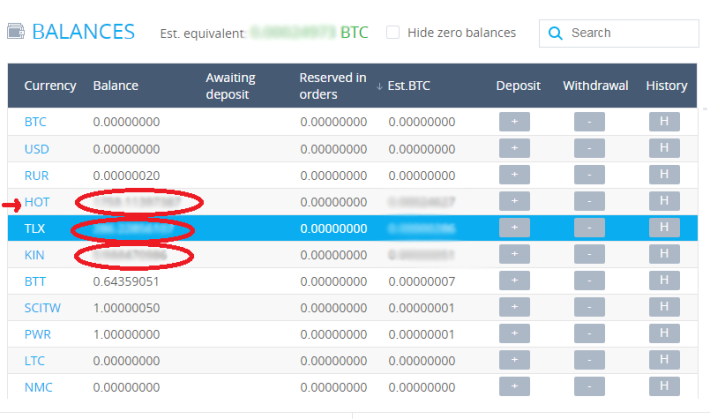Open withdrawal for HOT row
The height and width of the screenshot is (419, 710).
click(x=589, y=201)
